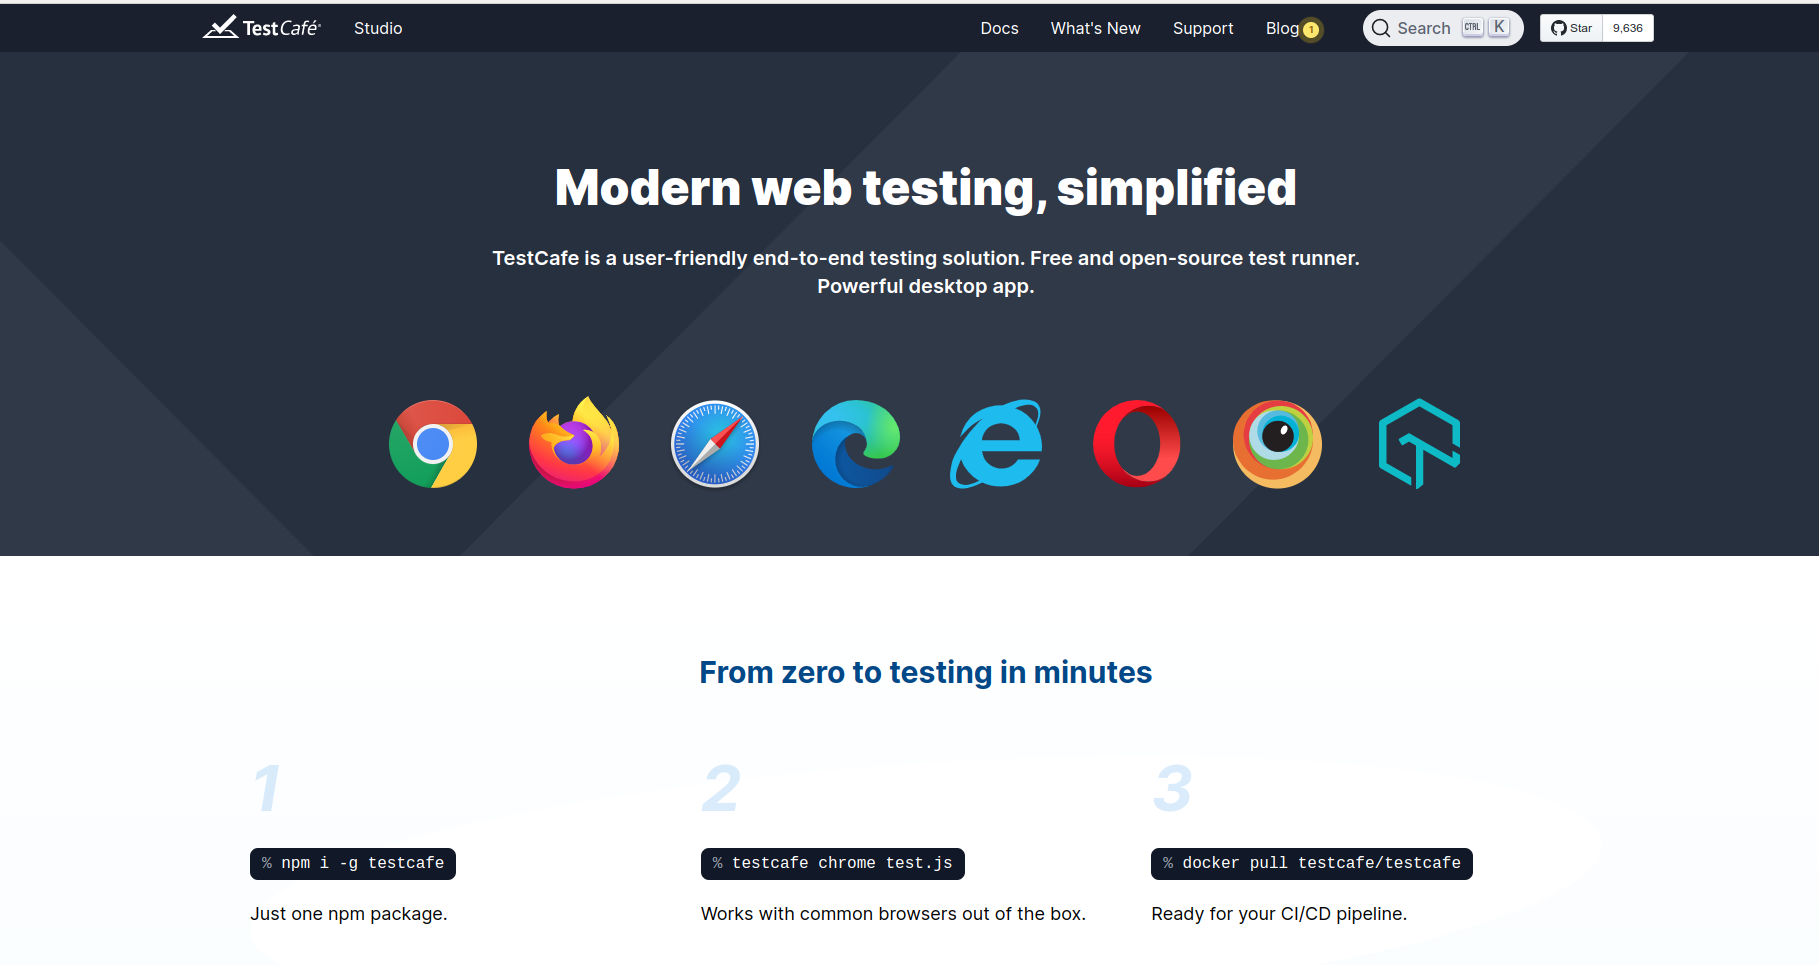
Task: Click the Microsoft Edge icon
Action: (x=856, y=444)
